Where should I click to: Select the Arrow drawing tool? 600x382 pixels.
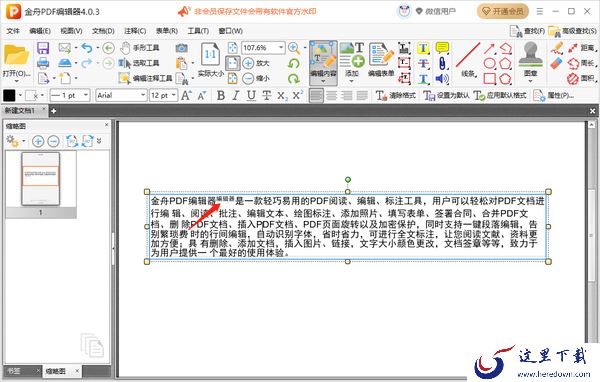[x=490, y=48]
